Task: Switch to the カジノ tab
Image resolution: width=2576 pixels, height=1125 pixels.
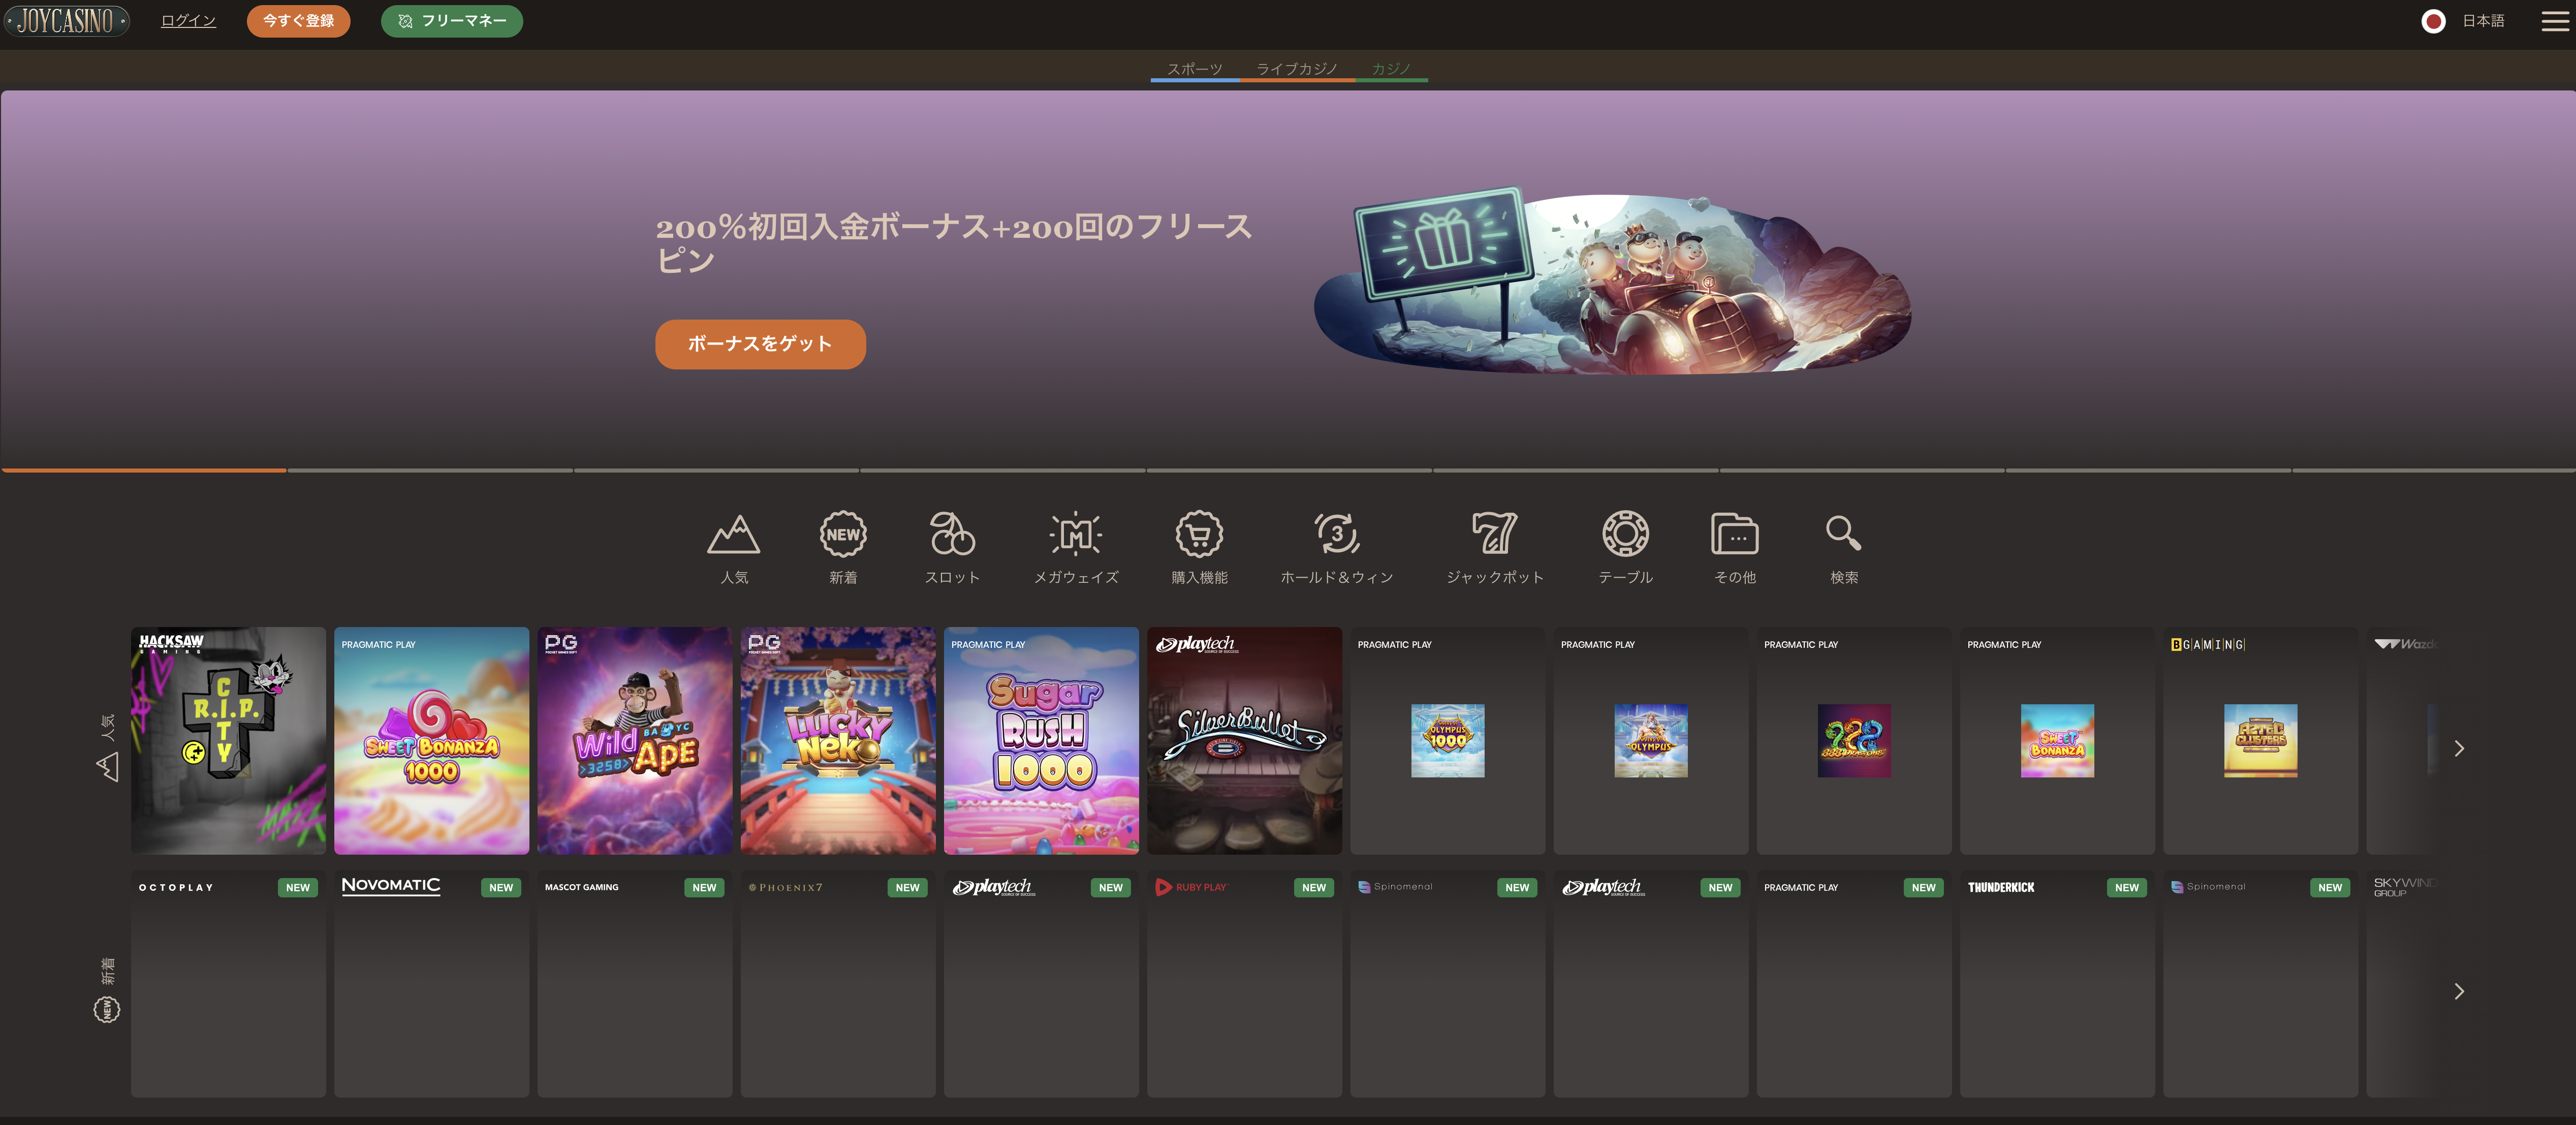Action: coord(1390,69)
